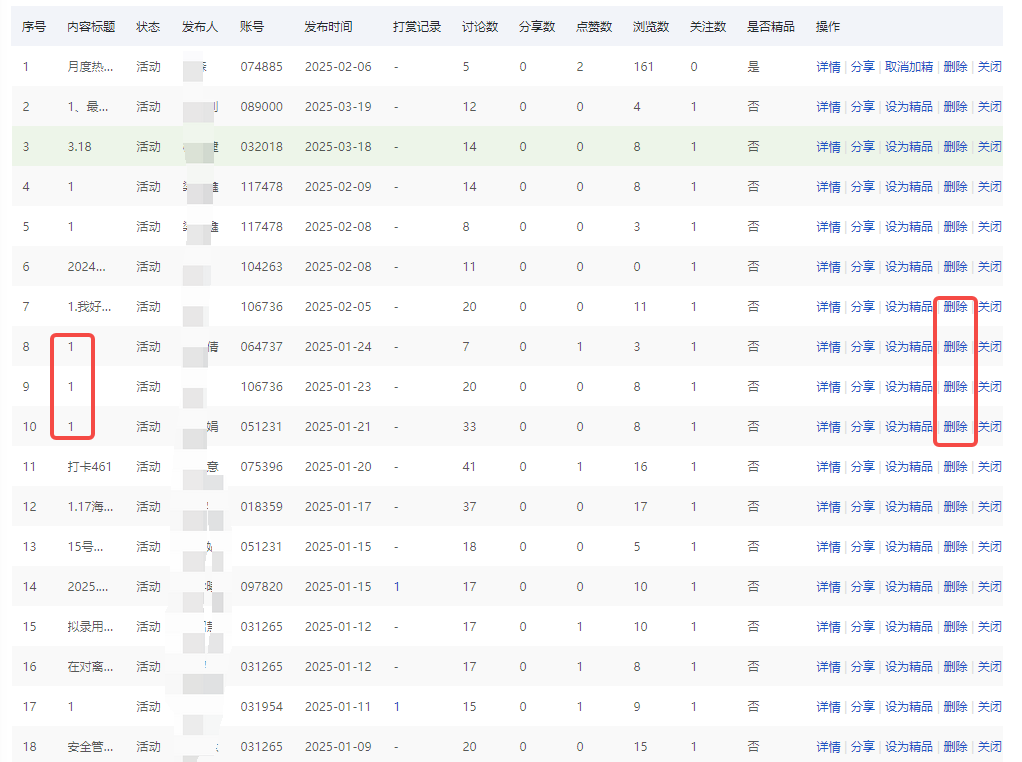Click 关闭 for row 17
Image resolution: width=1022 pixels, height=762 pixels.
coord(989,707)
